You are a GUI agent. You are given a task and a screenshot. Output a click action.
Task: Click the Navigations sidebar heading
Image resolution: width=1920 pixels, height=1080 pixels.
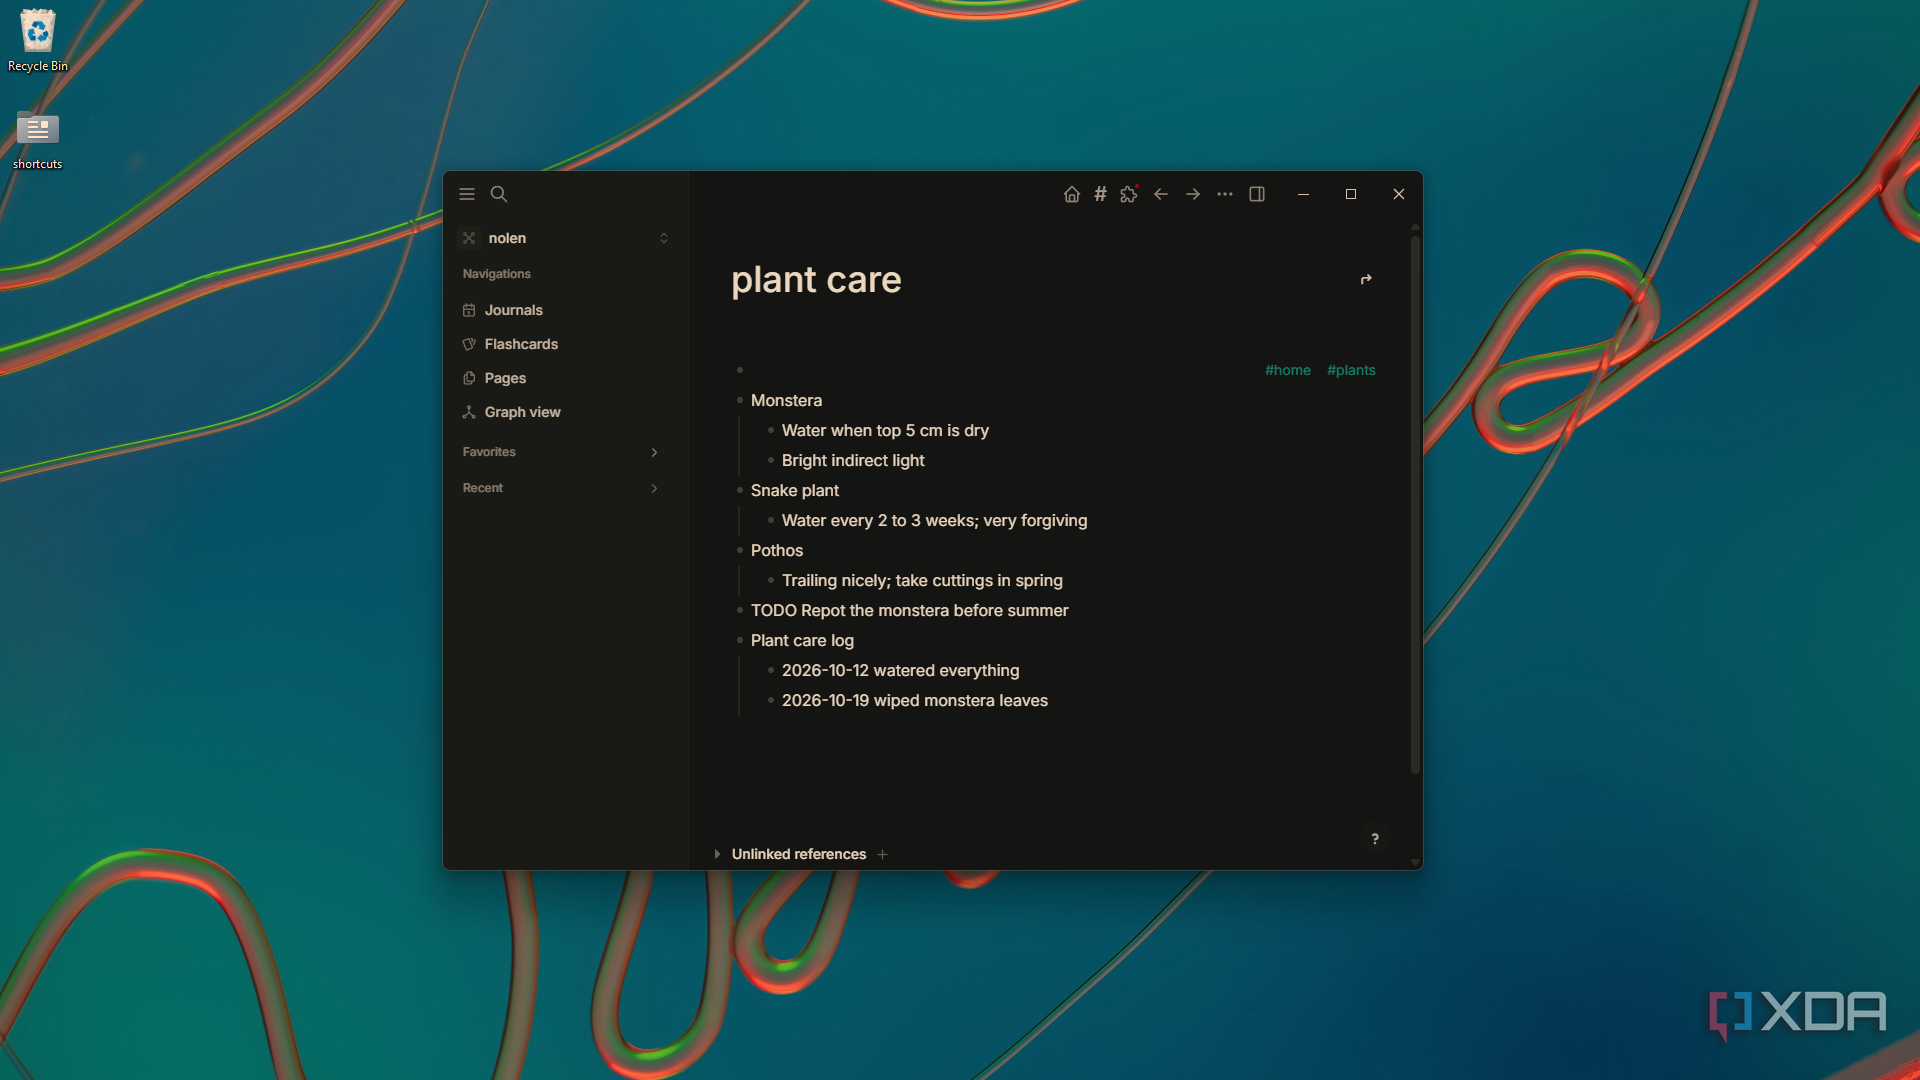pos(496,274)
